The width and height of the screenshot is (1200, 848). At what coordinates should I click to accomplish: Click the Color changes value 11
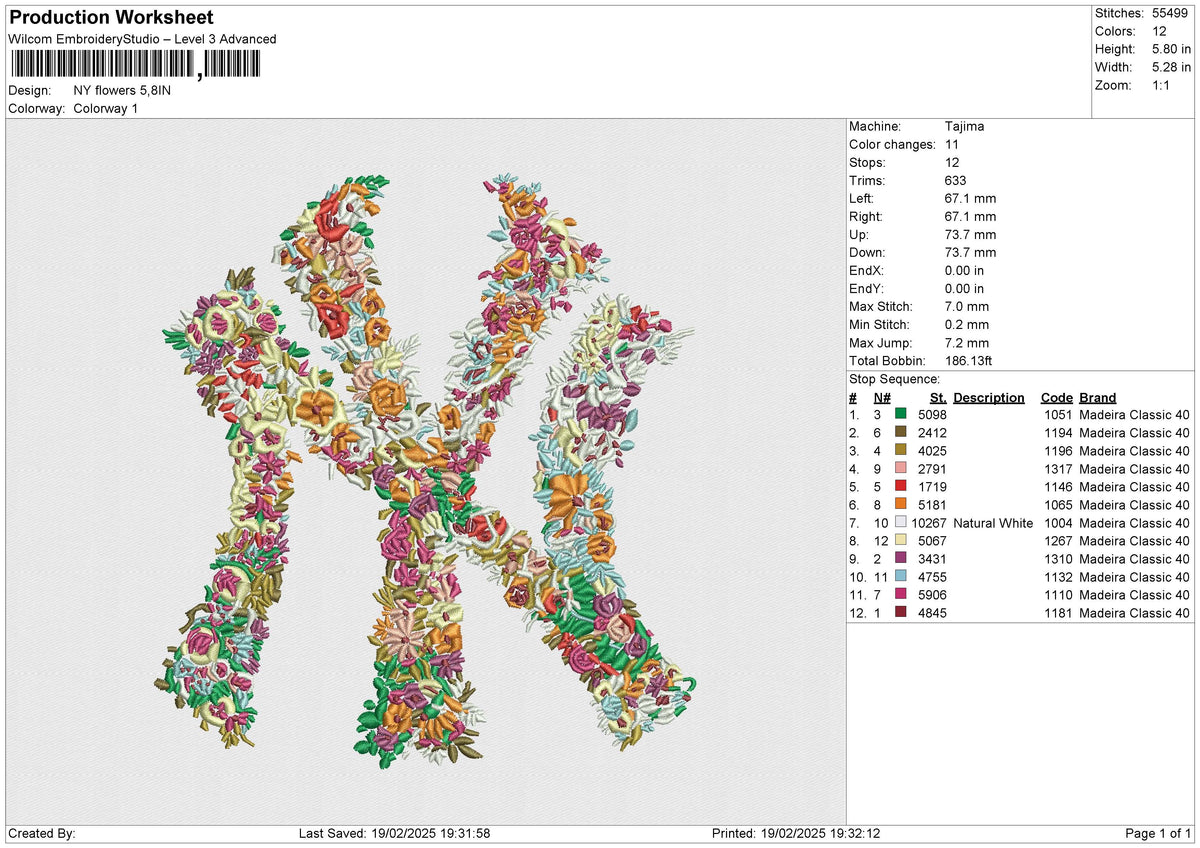[951, 144]
